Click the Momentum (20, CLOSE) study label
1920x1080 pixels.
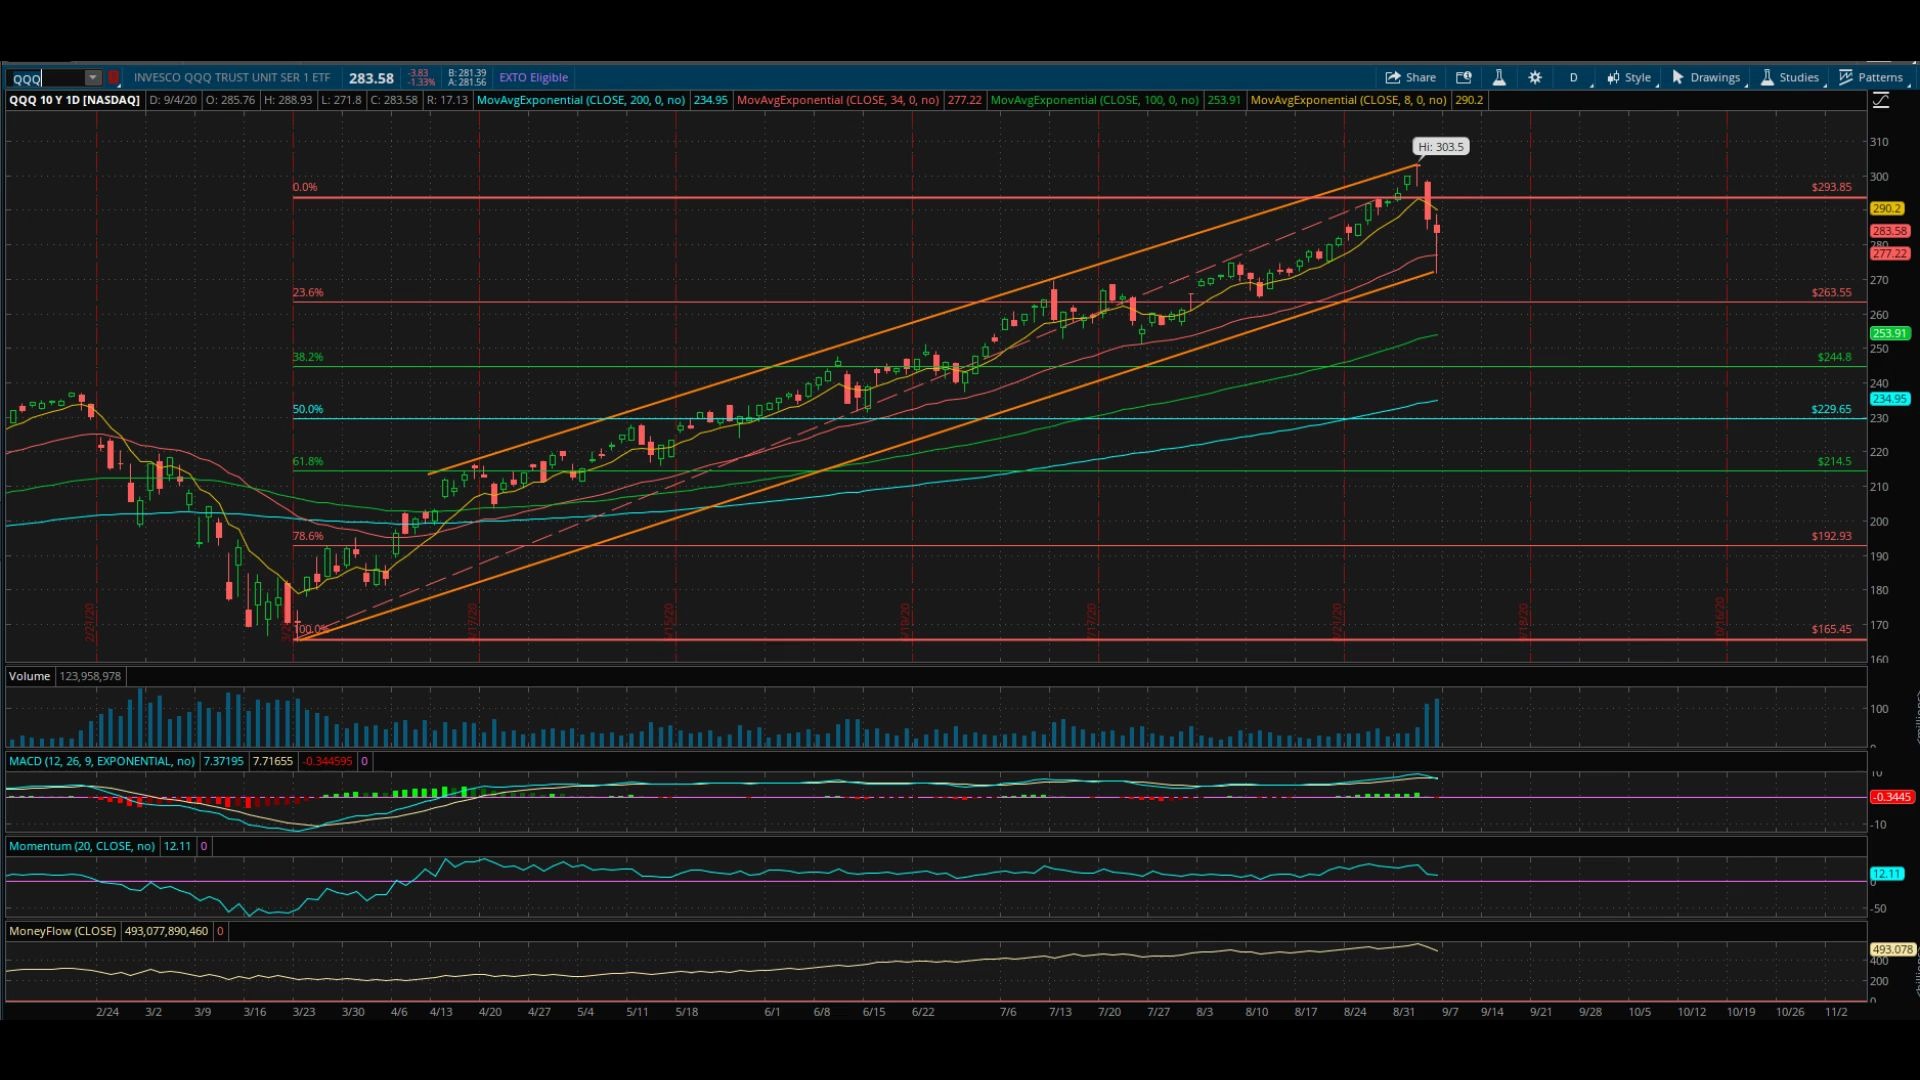click(82, 846)
